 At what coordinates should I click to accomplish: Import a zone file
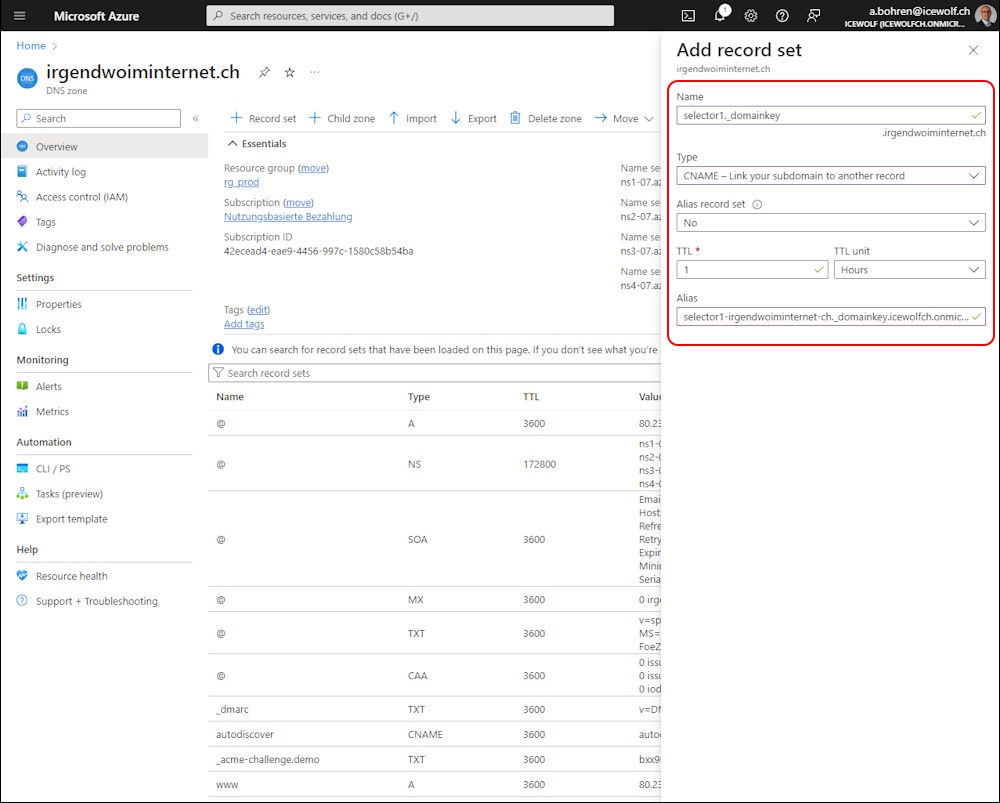(413, 119)
